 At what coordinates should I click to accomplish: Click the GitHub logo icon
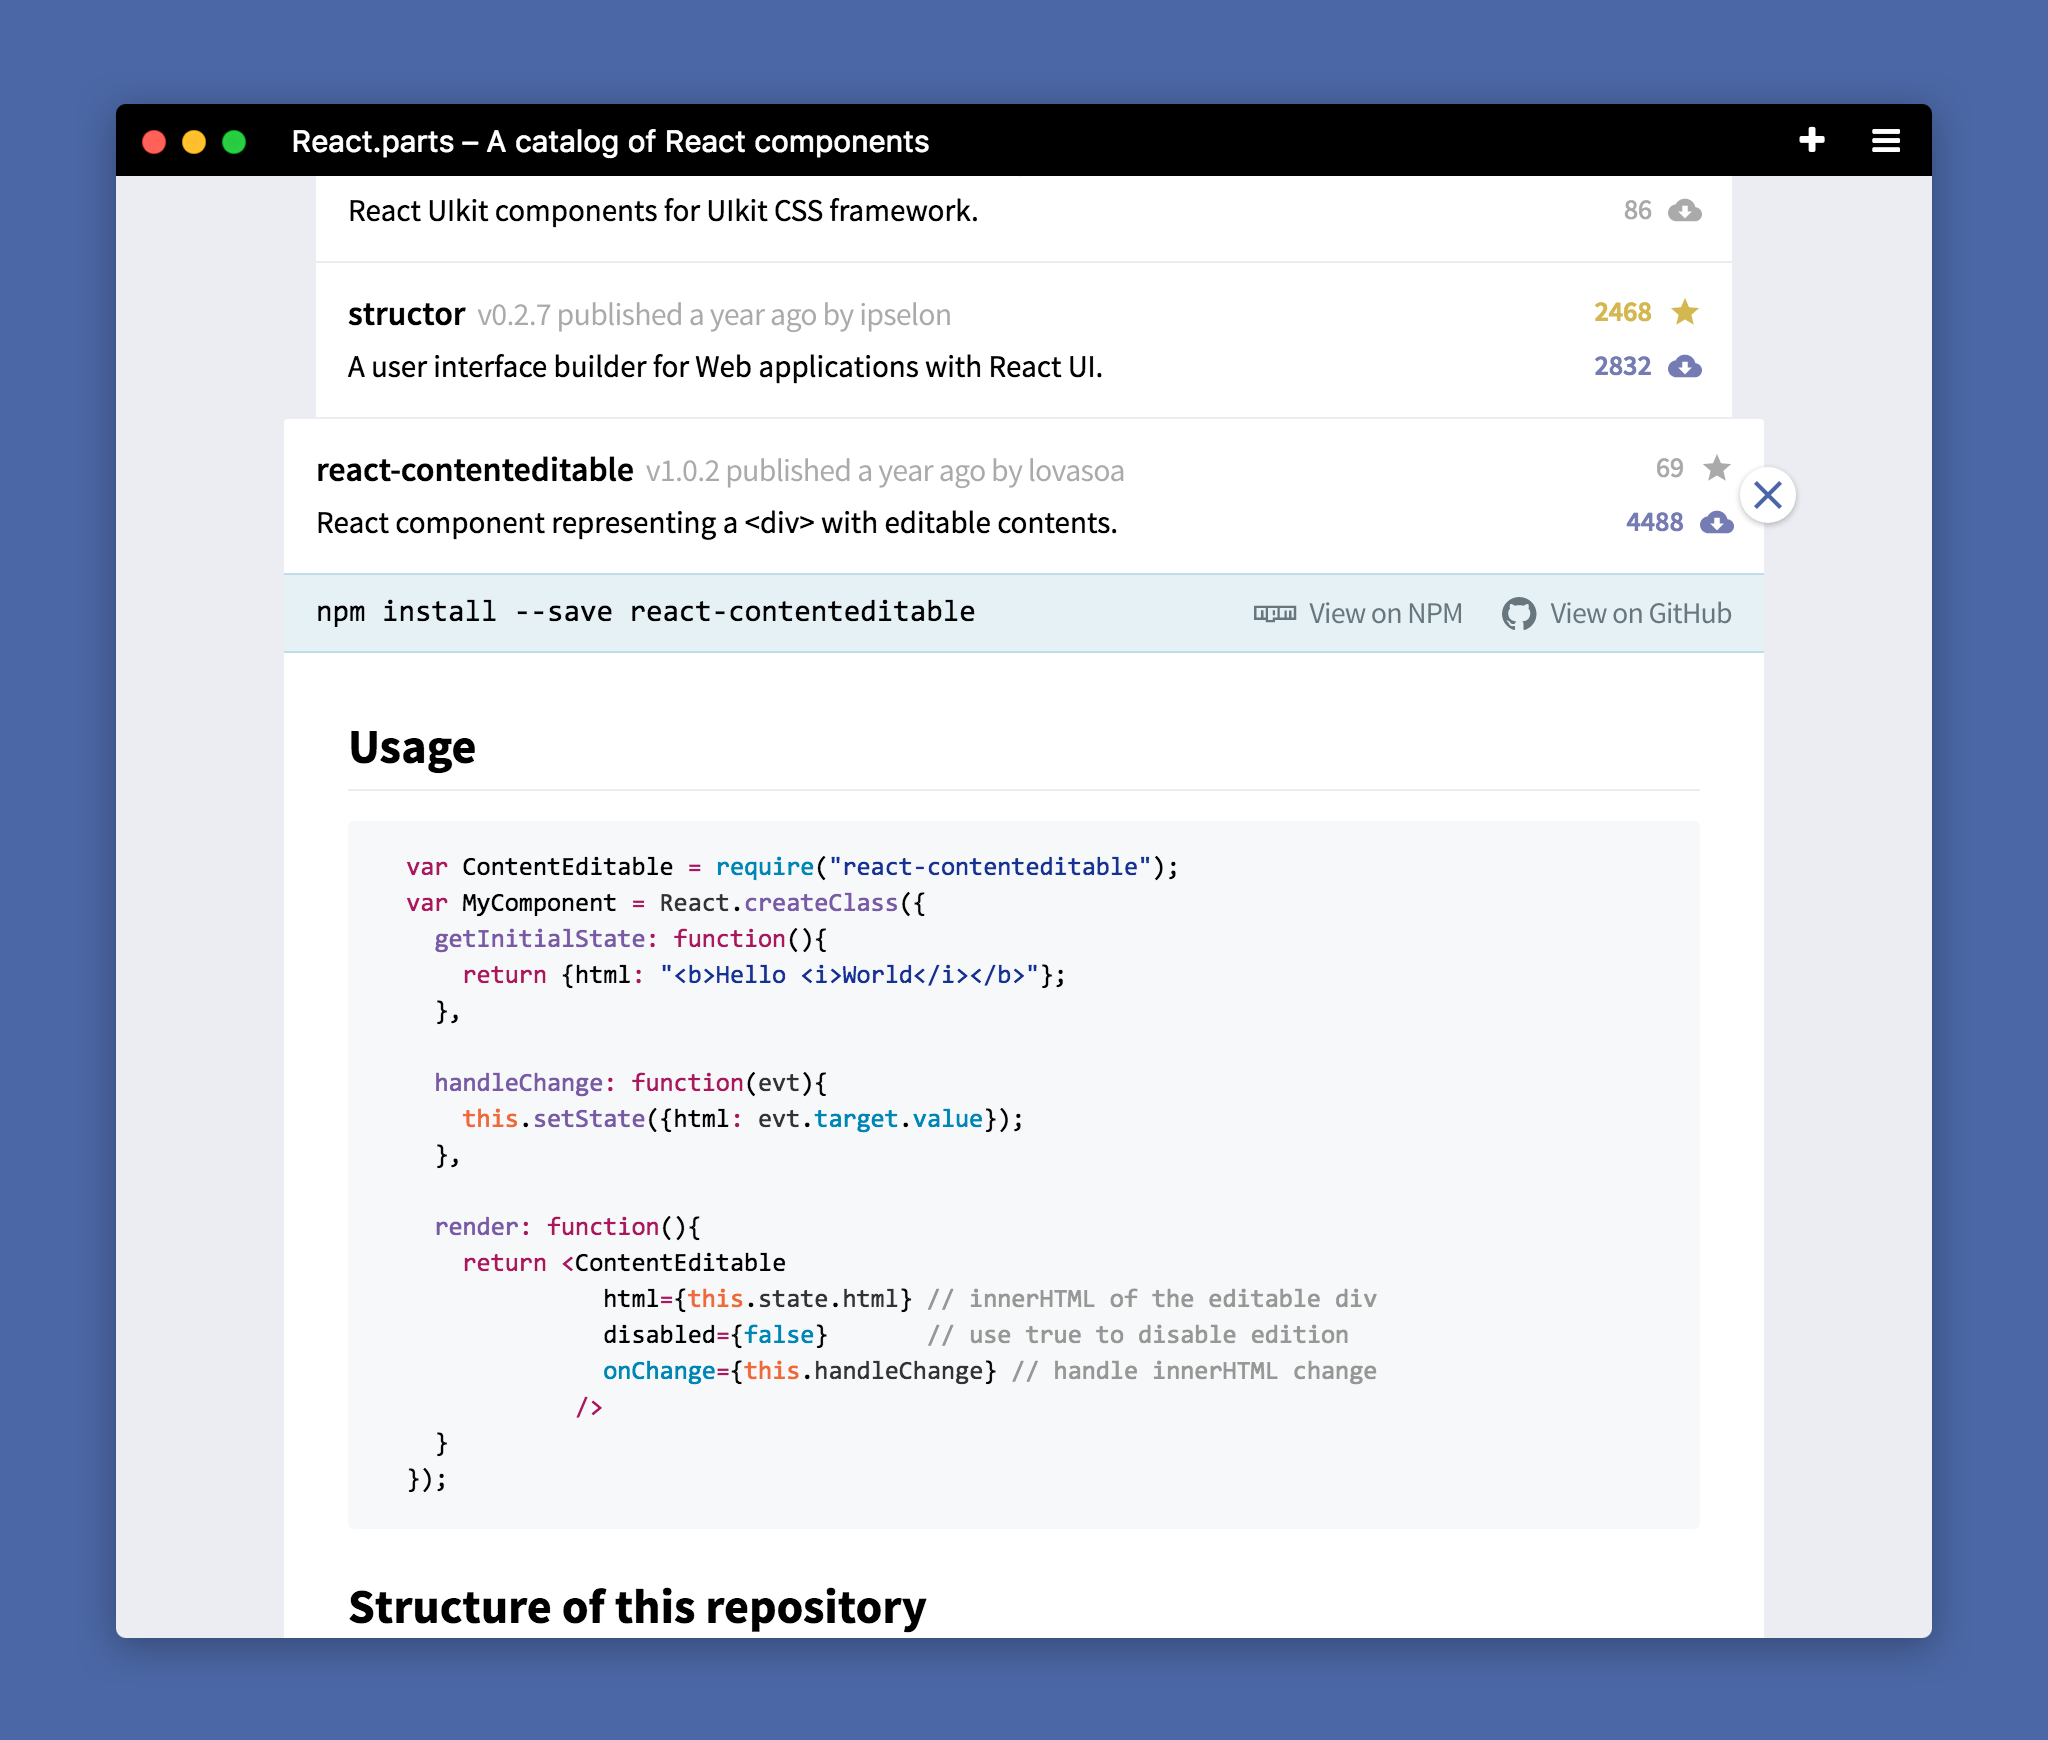click(x=1521, y=613)
